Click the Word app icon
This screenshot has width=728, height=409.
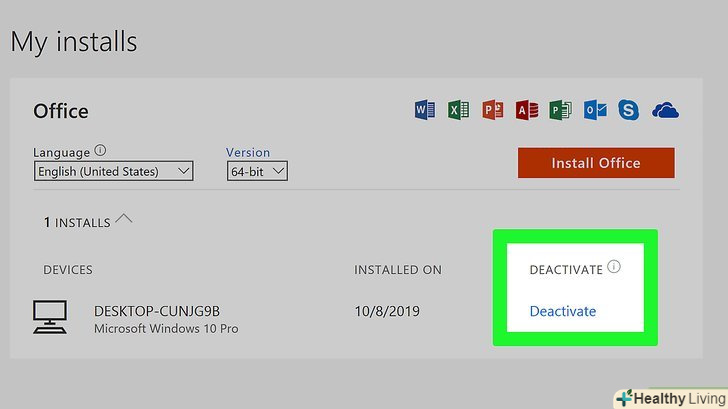point(425,110)
